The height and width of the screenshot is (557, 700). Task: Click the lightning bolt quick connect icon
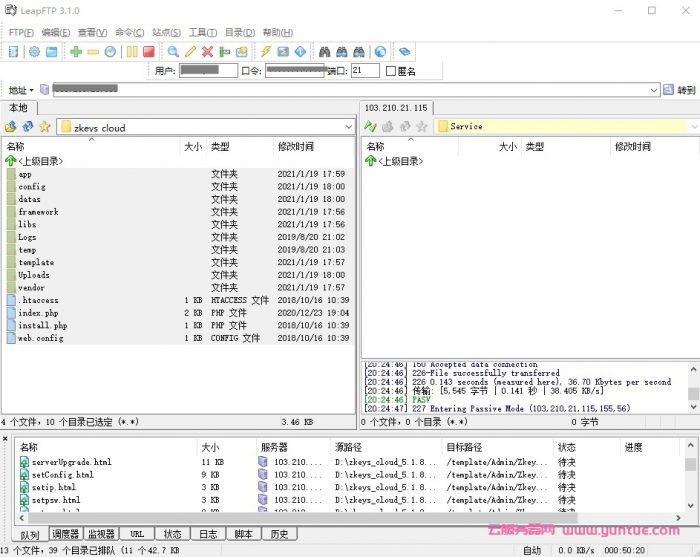click(x=266, y=51)
